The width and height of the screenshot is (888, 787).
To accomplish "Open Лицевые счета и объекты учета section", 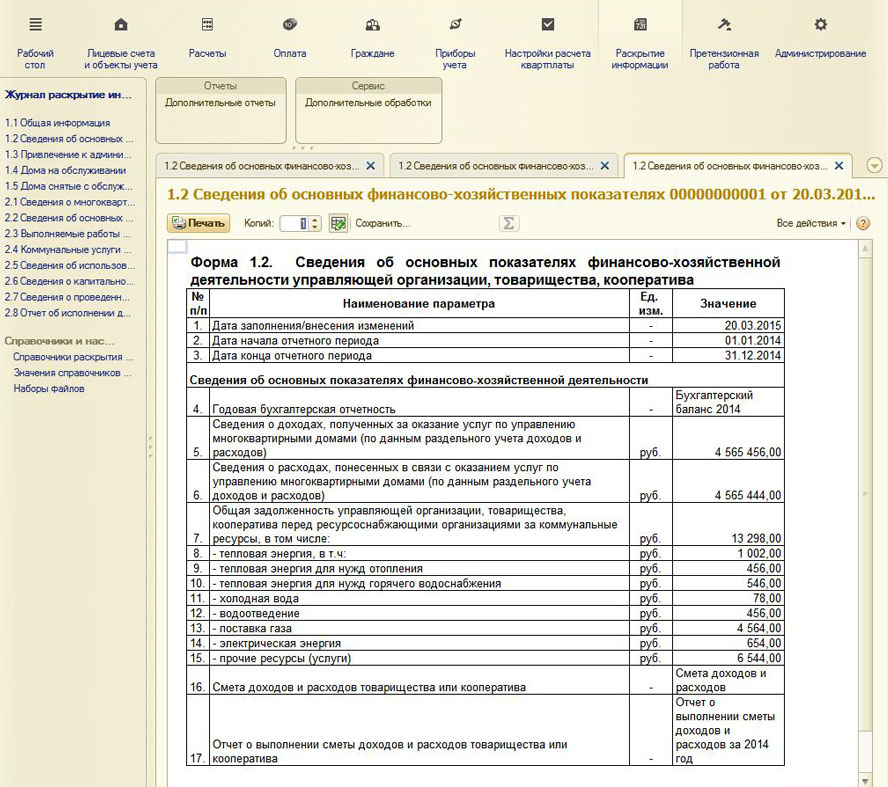I will coord(121,43).
